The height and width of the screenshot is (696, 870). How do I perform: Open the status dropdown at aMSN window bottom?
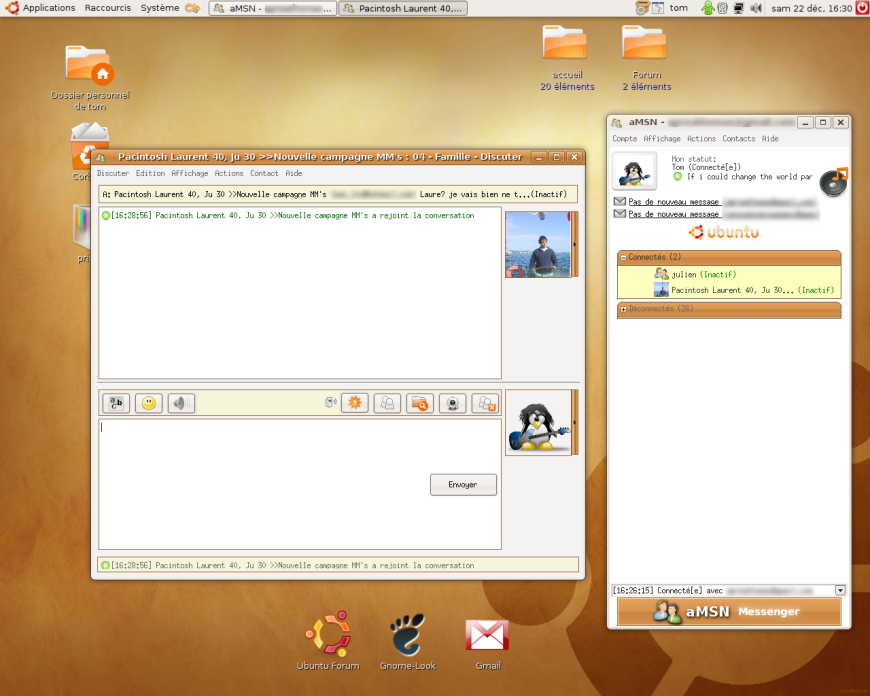(x=840, y=590)
